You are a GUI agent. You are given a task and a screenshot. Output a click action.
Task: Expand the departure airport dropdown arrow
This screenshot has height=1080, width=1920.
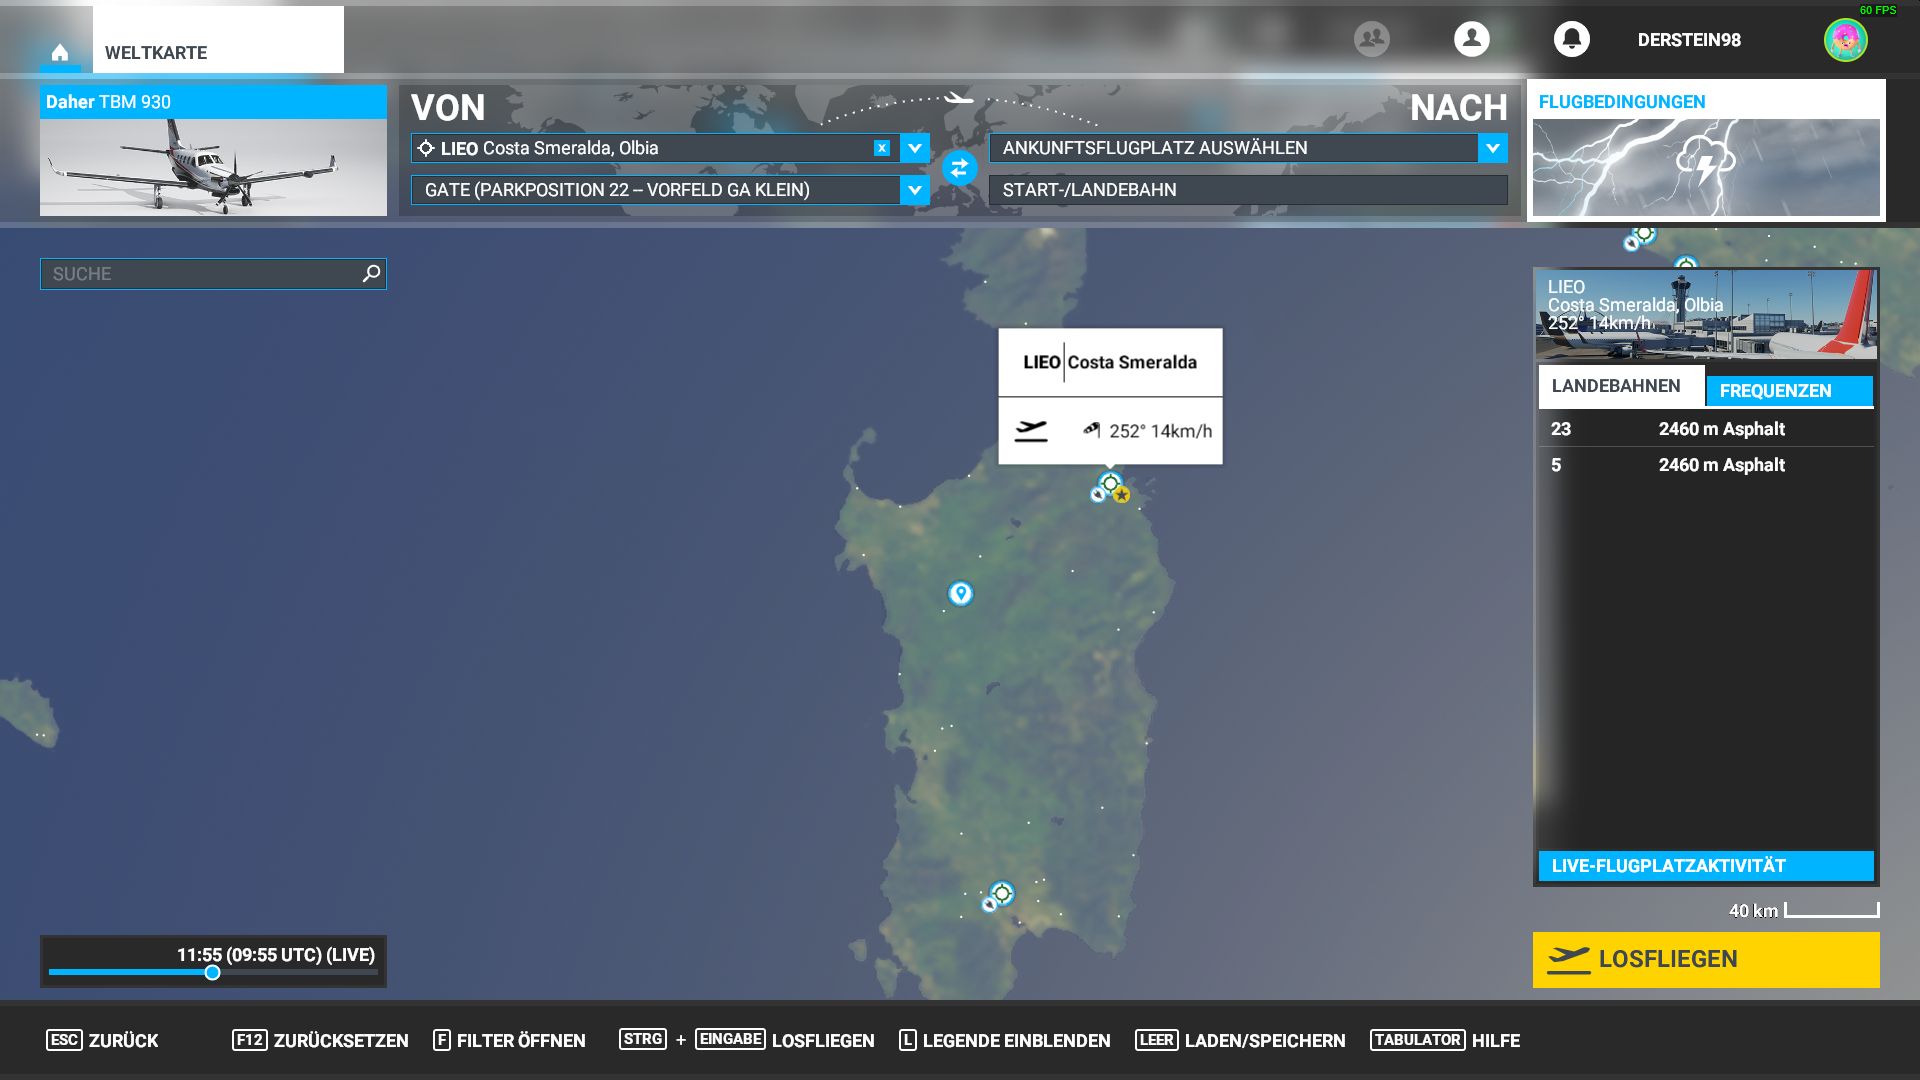[914, 148]
